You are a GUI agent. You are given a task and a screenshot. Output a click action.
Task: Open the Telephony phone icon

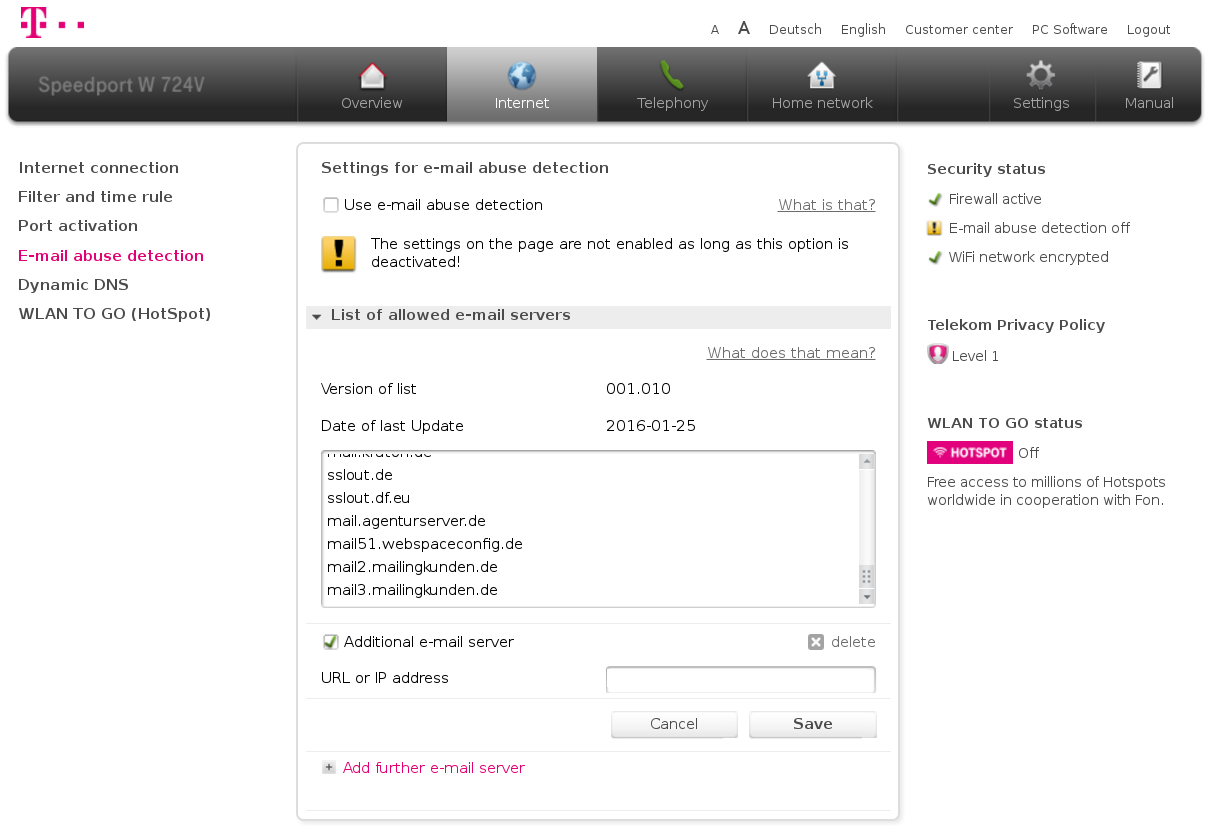[x=672, y=76]
